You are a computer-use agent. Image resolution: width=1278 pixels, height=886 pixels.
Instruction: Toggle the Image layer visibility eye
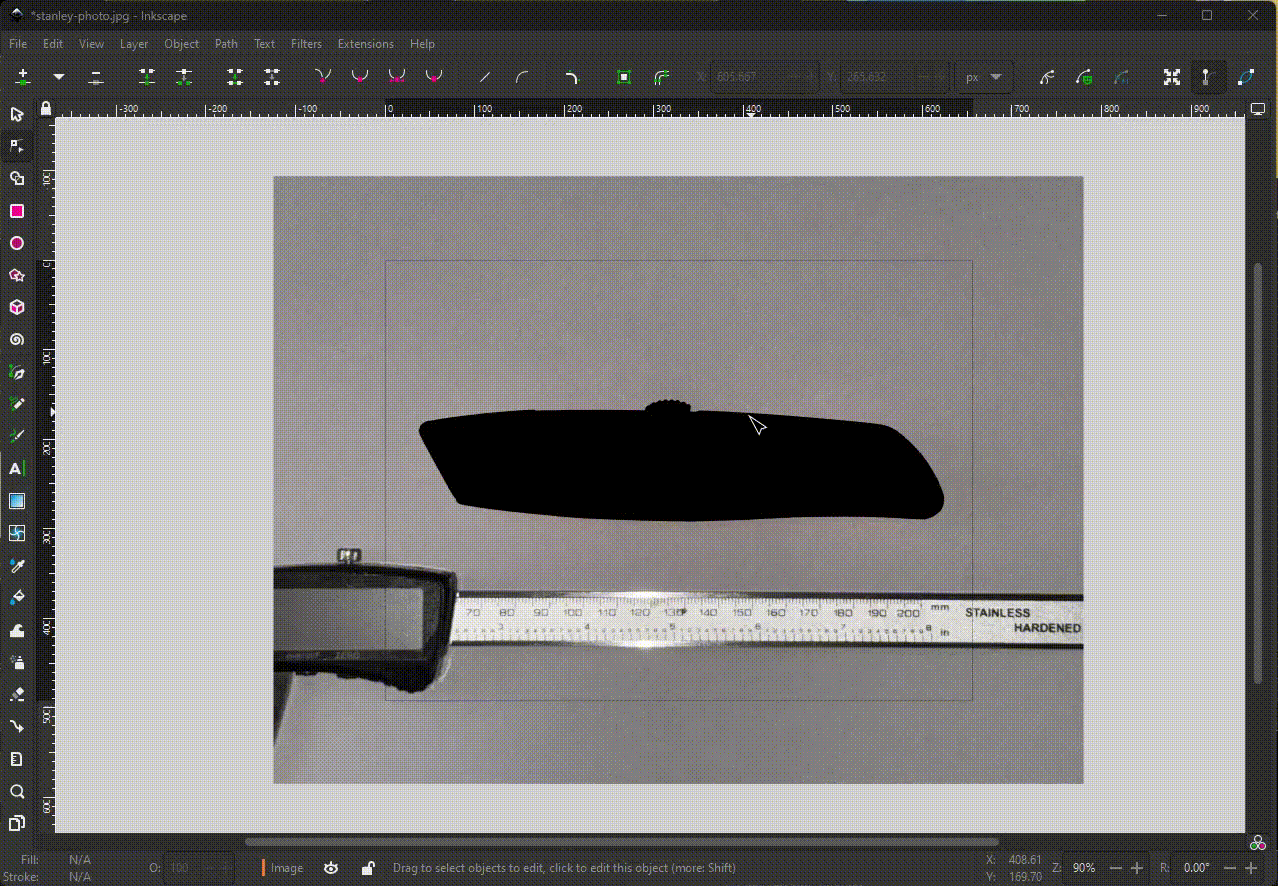[331, 868]
